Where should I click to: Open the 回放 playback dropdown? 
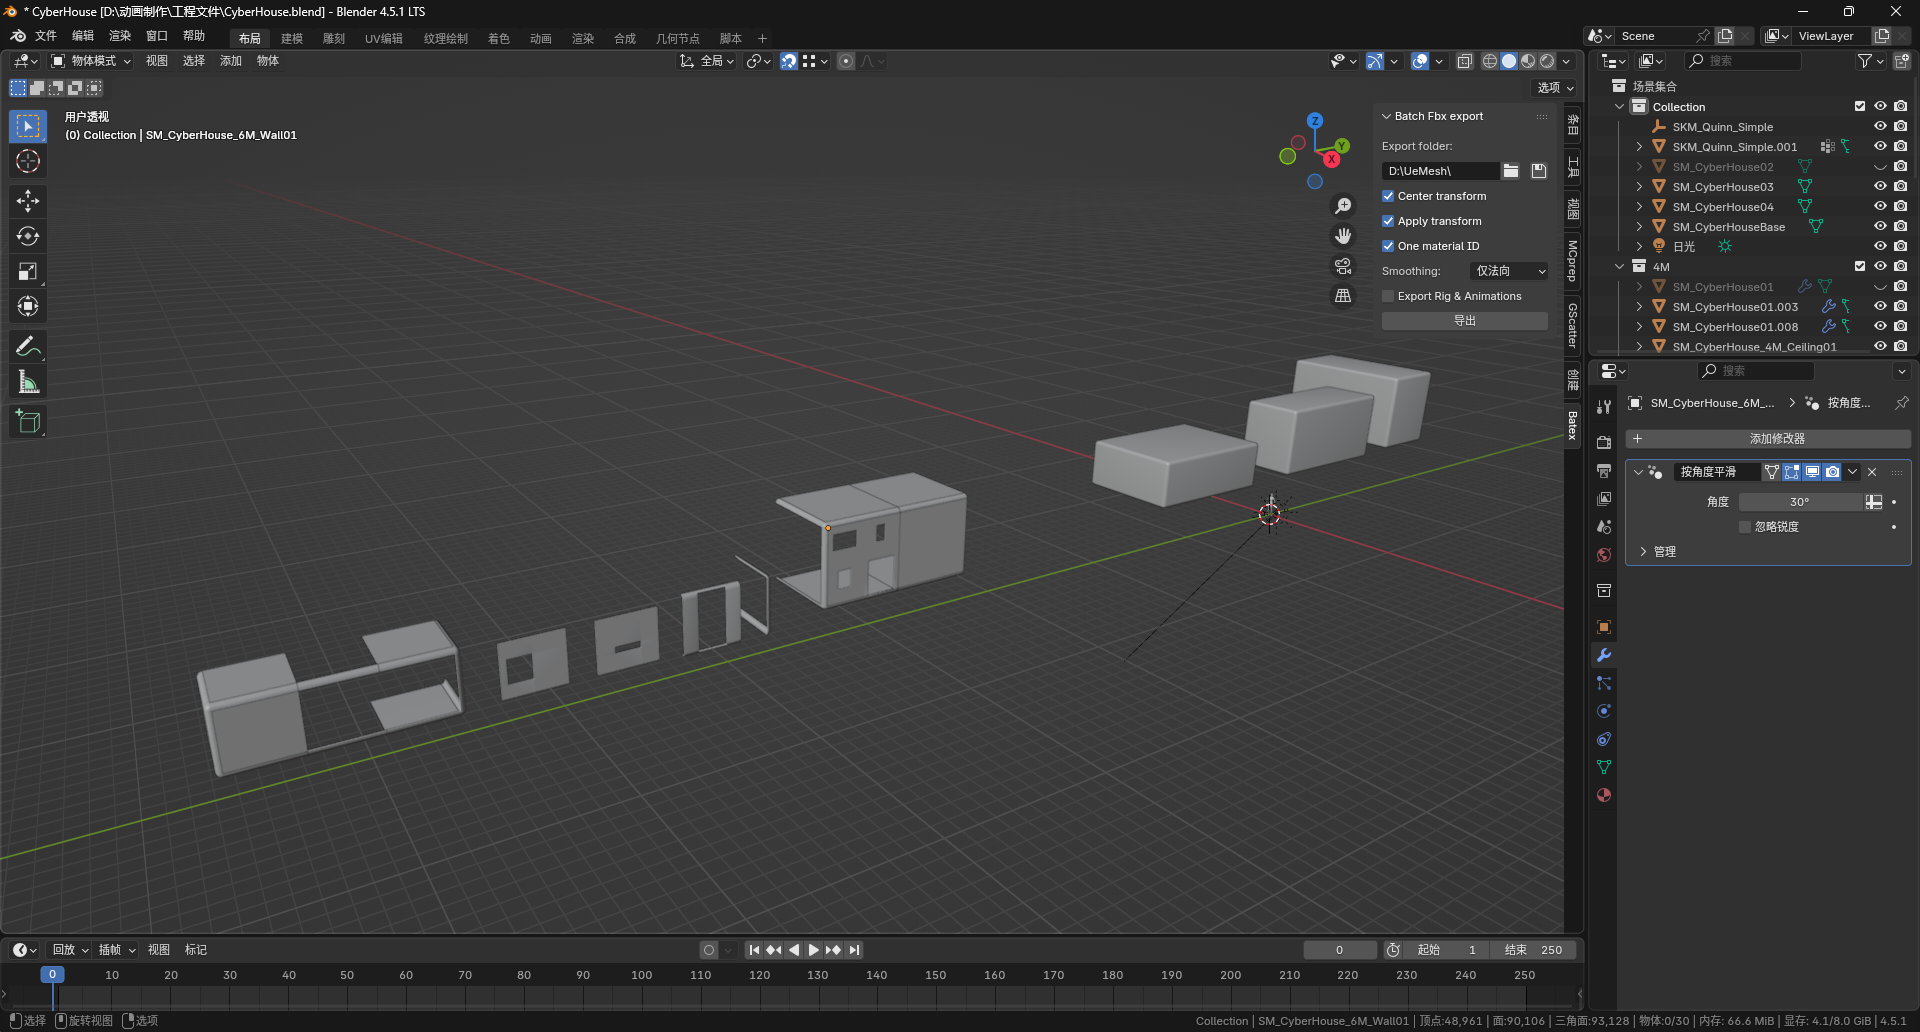coord(70,950)
